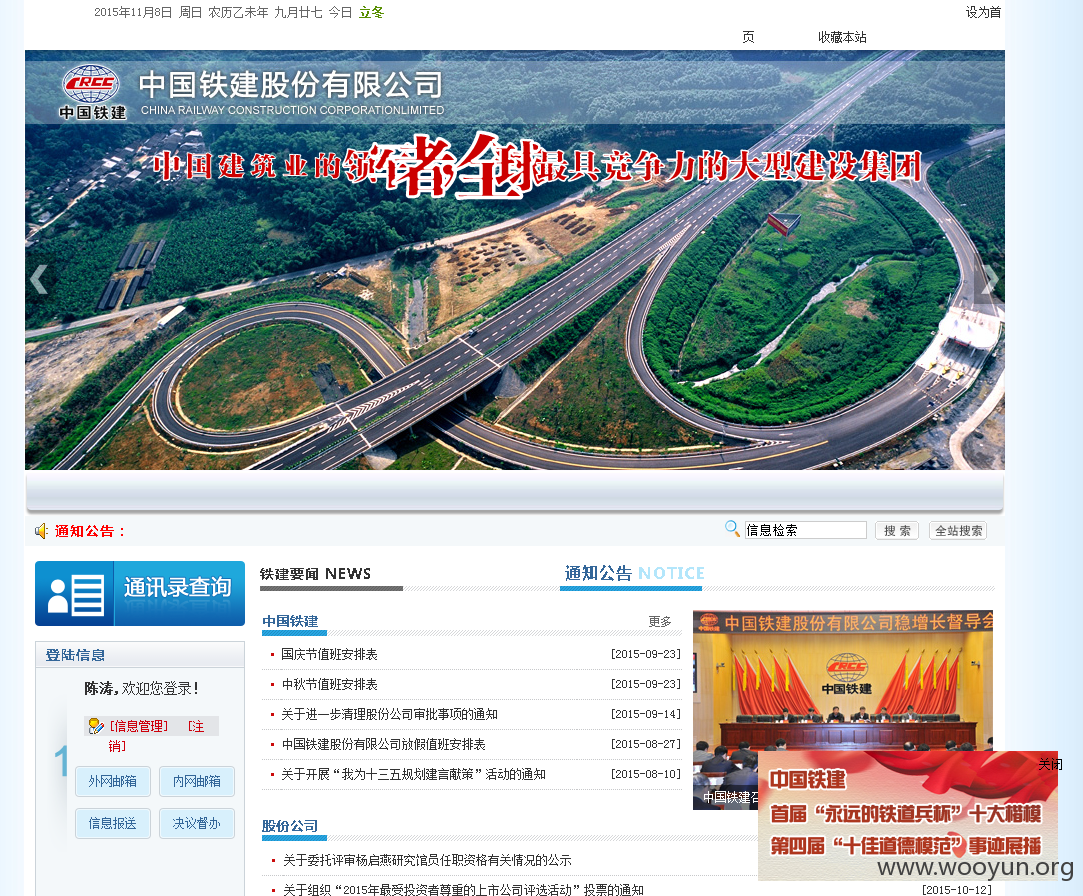Viewport: 1083px width, 896px height.
Task: Open 决议督办 button
Action: pos(197,823)
